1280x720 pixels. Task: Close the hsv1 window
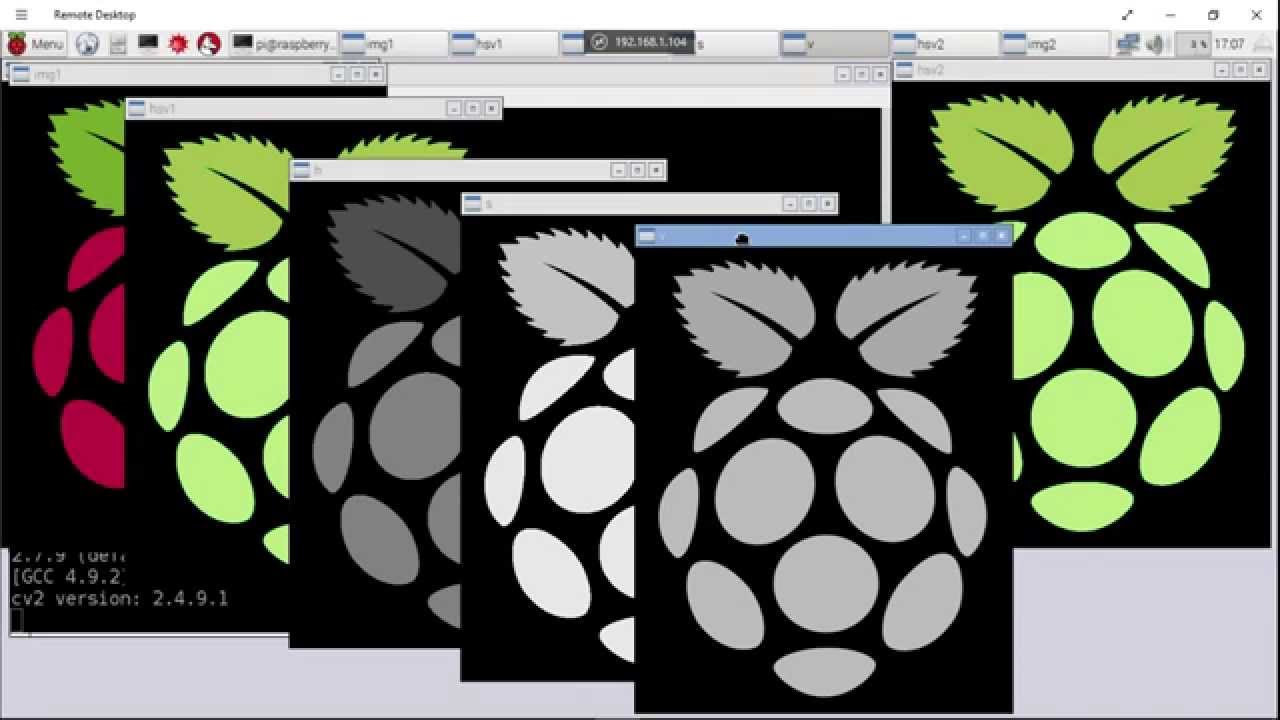(x=491, y=108)
